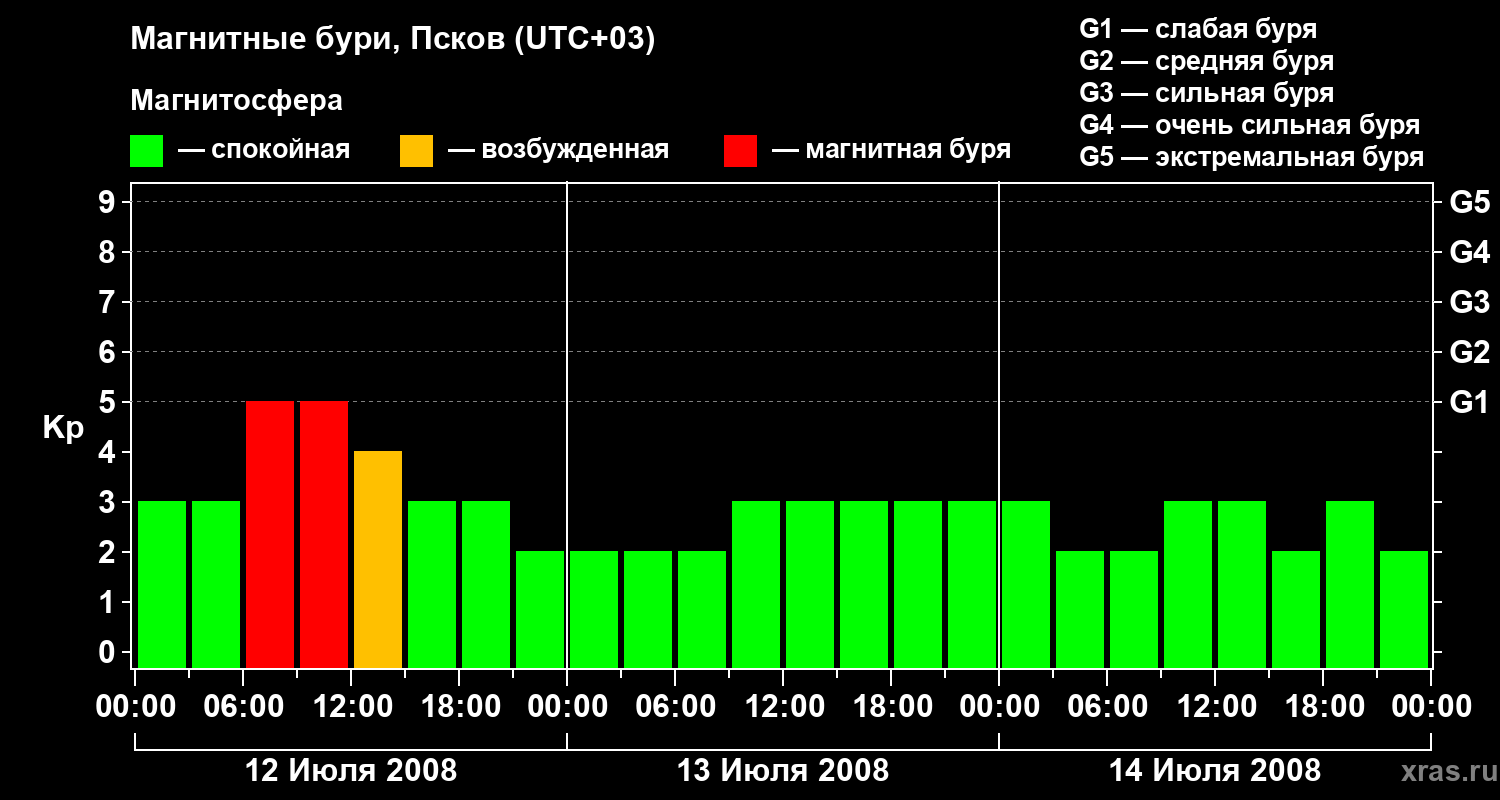Click the '18:00' time label under 14 July
The image size is (1500, 800).
1323,707
